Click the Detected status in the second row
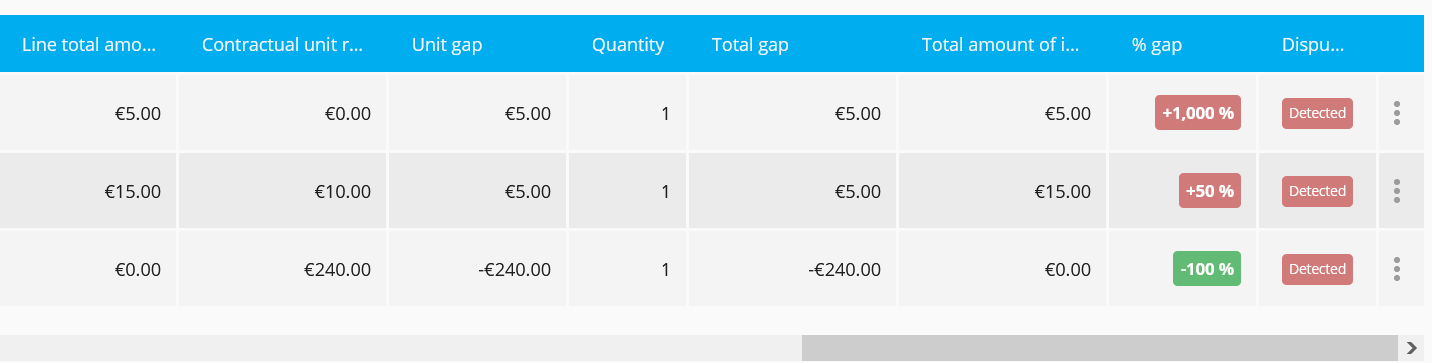This screenshot has height=363, width=1432. 1317,191
